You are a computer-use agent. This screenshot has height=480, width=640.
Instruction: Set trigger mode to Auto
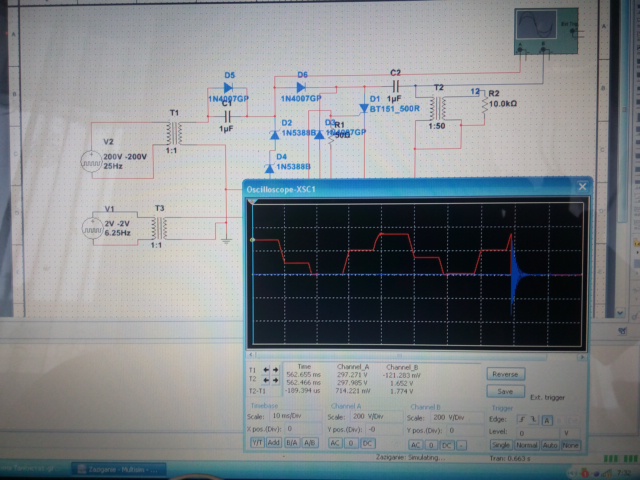point(551,443)
